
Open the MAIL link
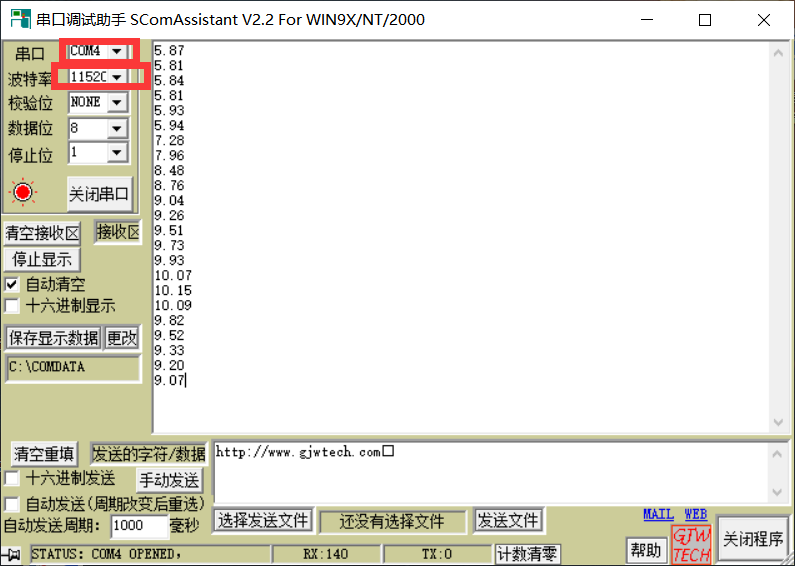click(658, 514)
